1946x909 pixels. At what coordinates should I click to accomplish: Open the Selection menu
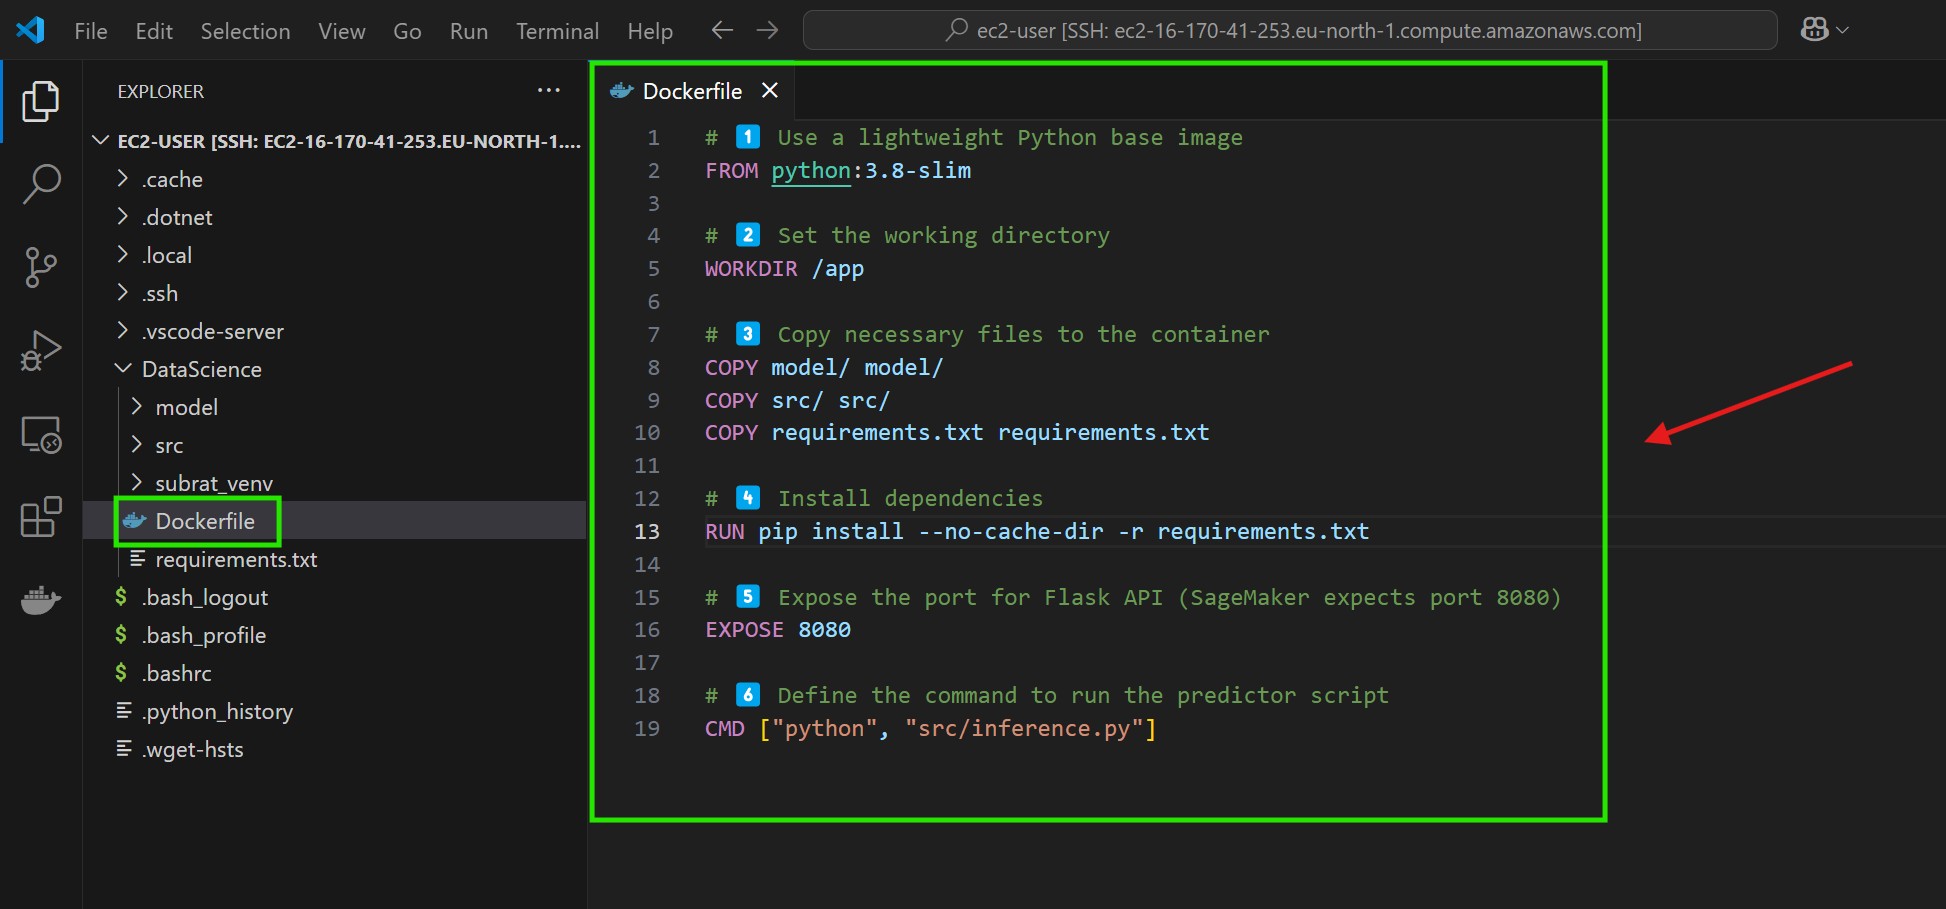[x=245, y=31]
